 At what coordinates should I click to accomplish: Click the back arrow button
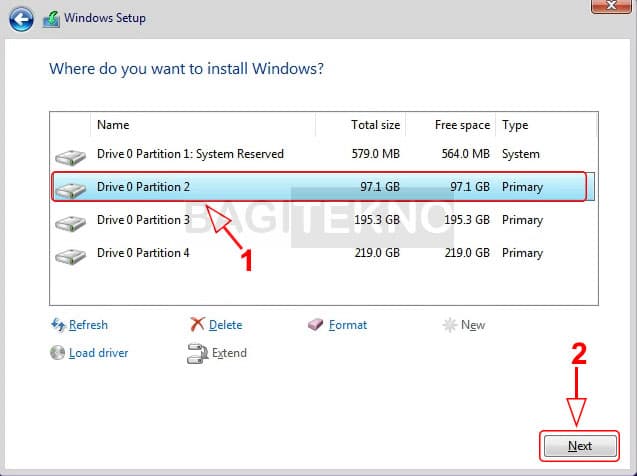(21, 19)
